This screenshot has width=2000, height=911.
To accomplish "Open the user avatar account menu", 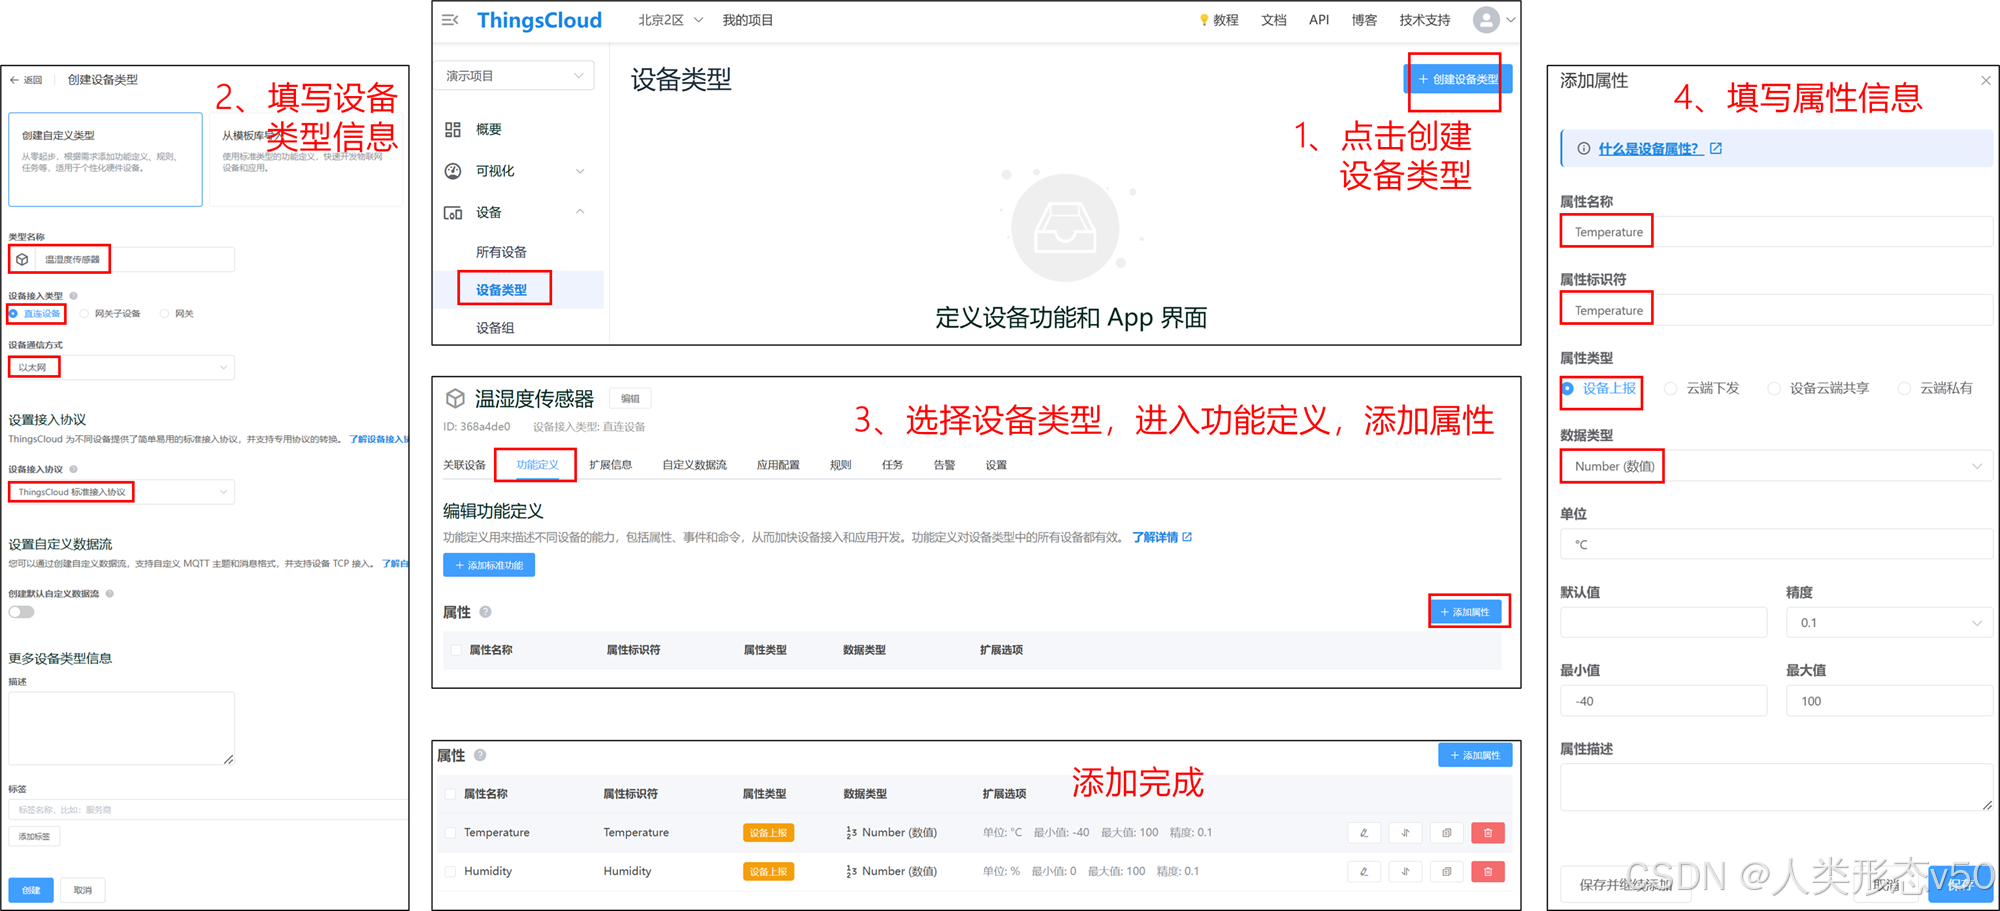I will pos(1486,20).
